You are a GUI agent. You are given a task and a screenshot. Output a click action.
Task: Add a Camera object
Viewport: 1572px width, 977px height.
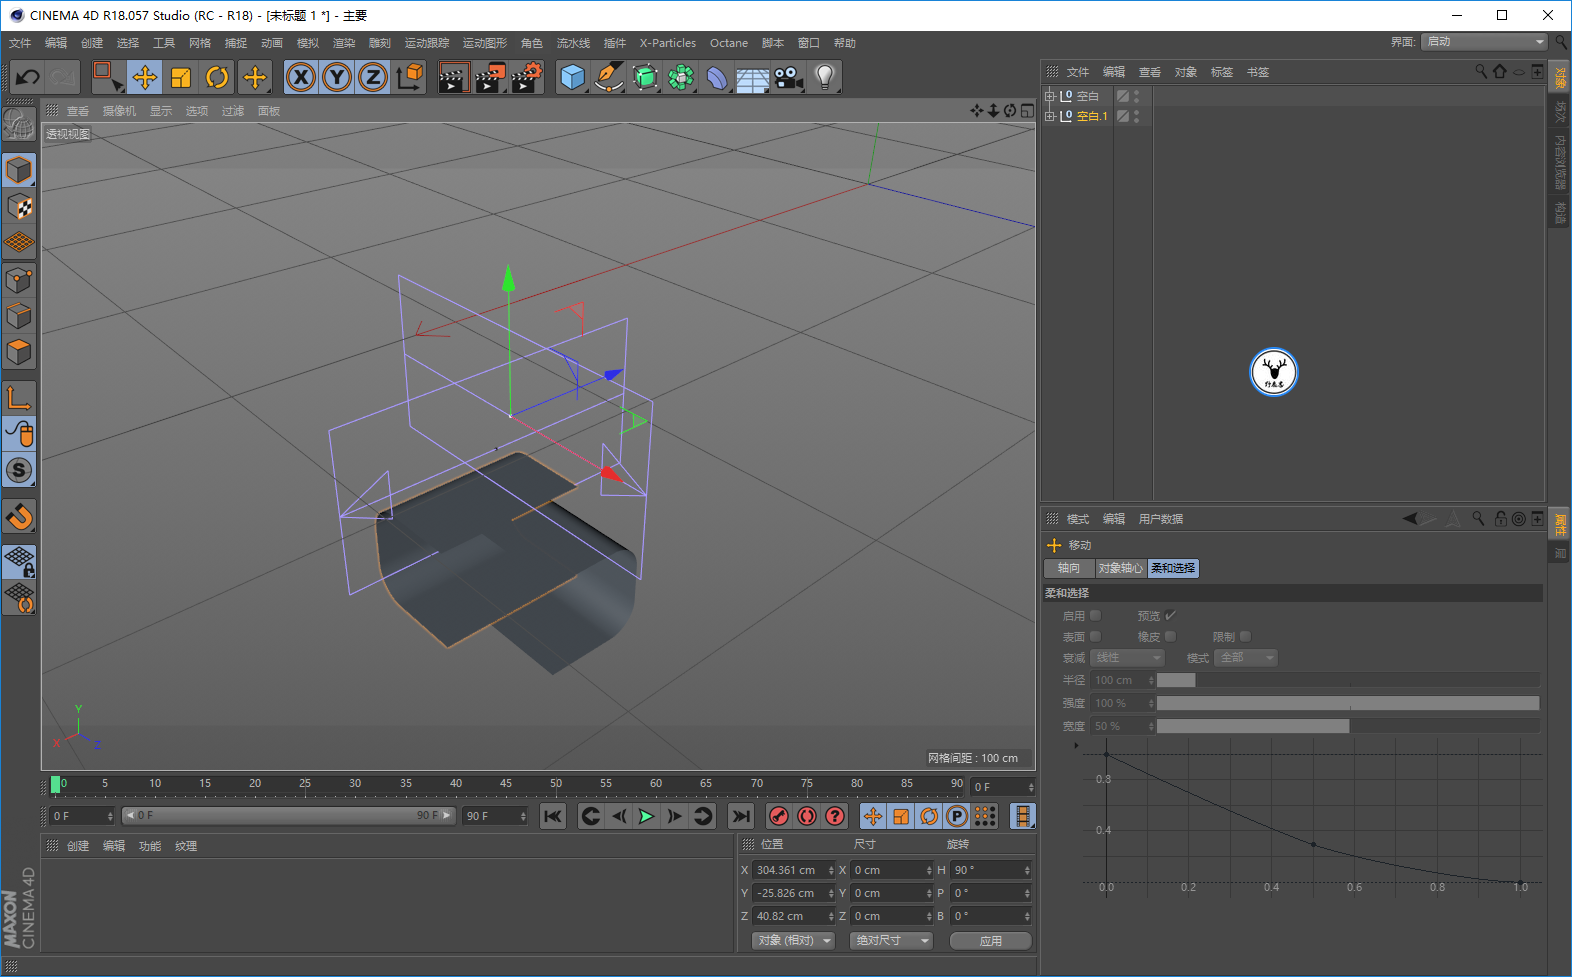[788, 77]
